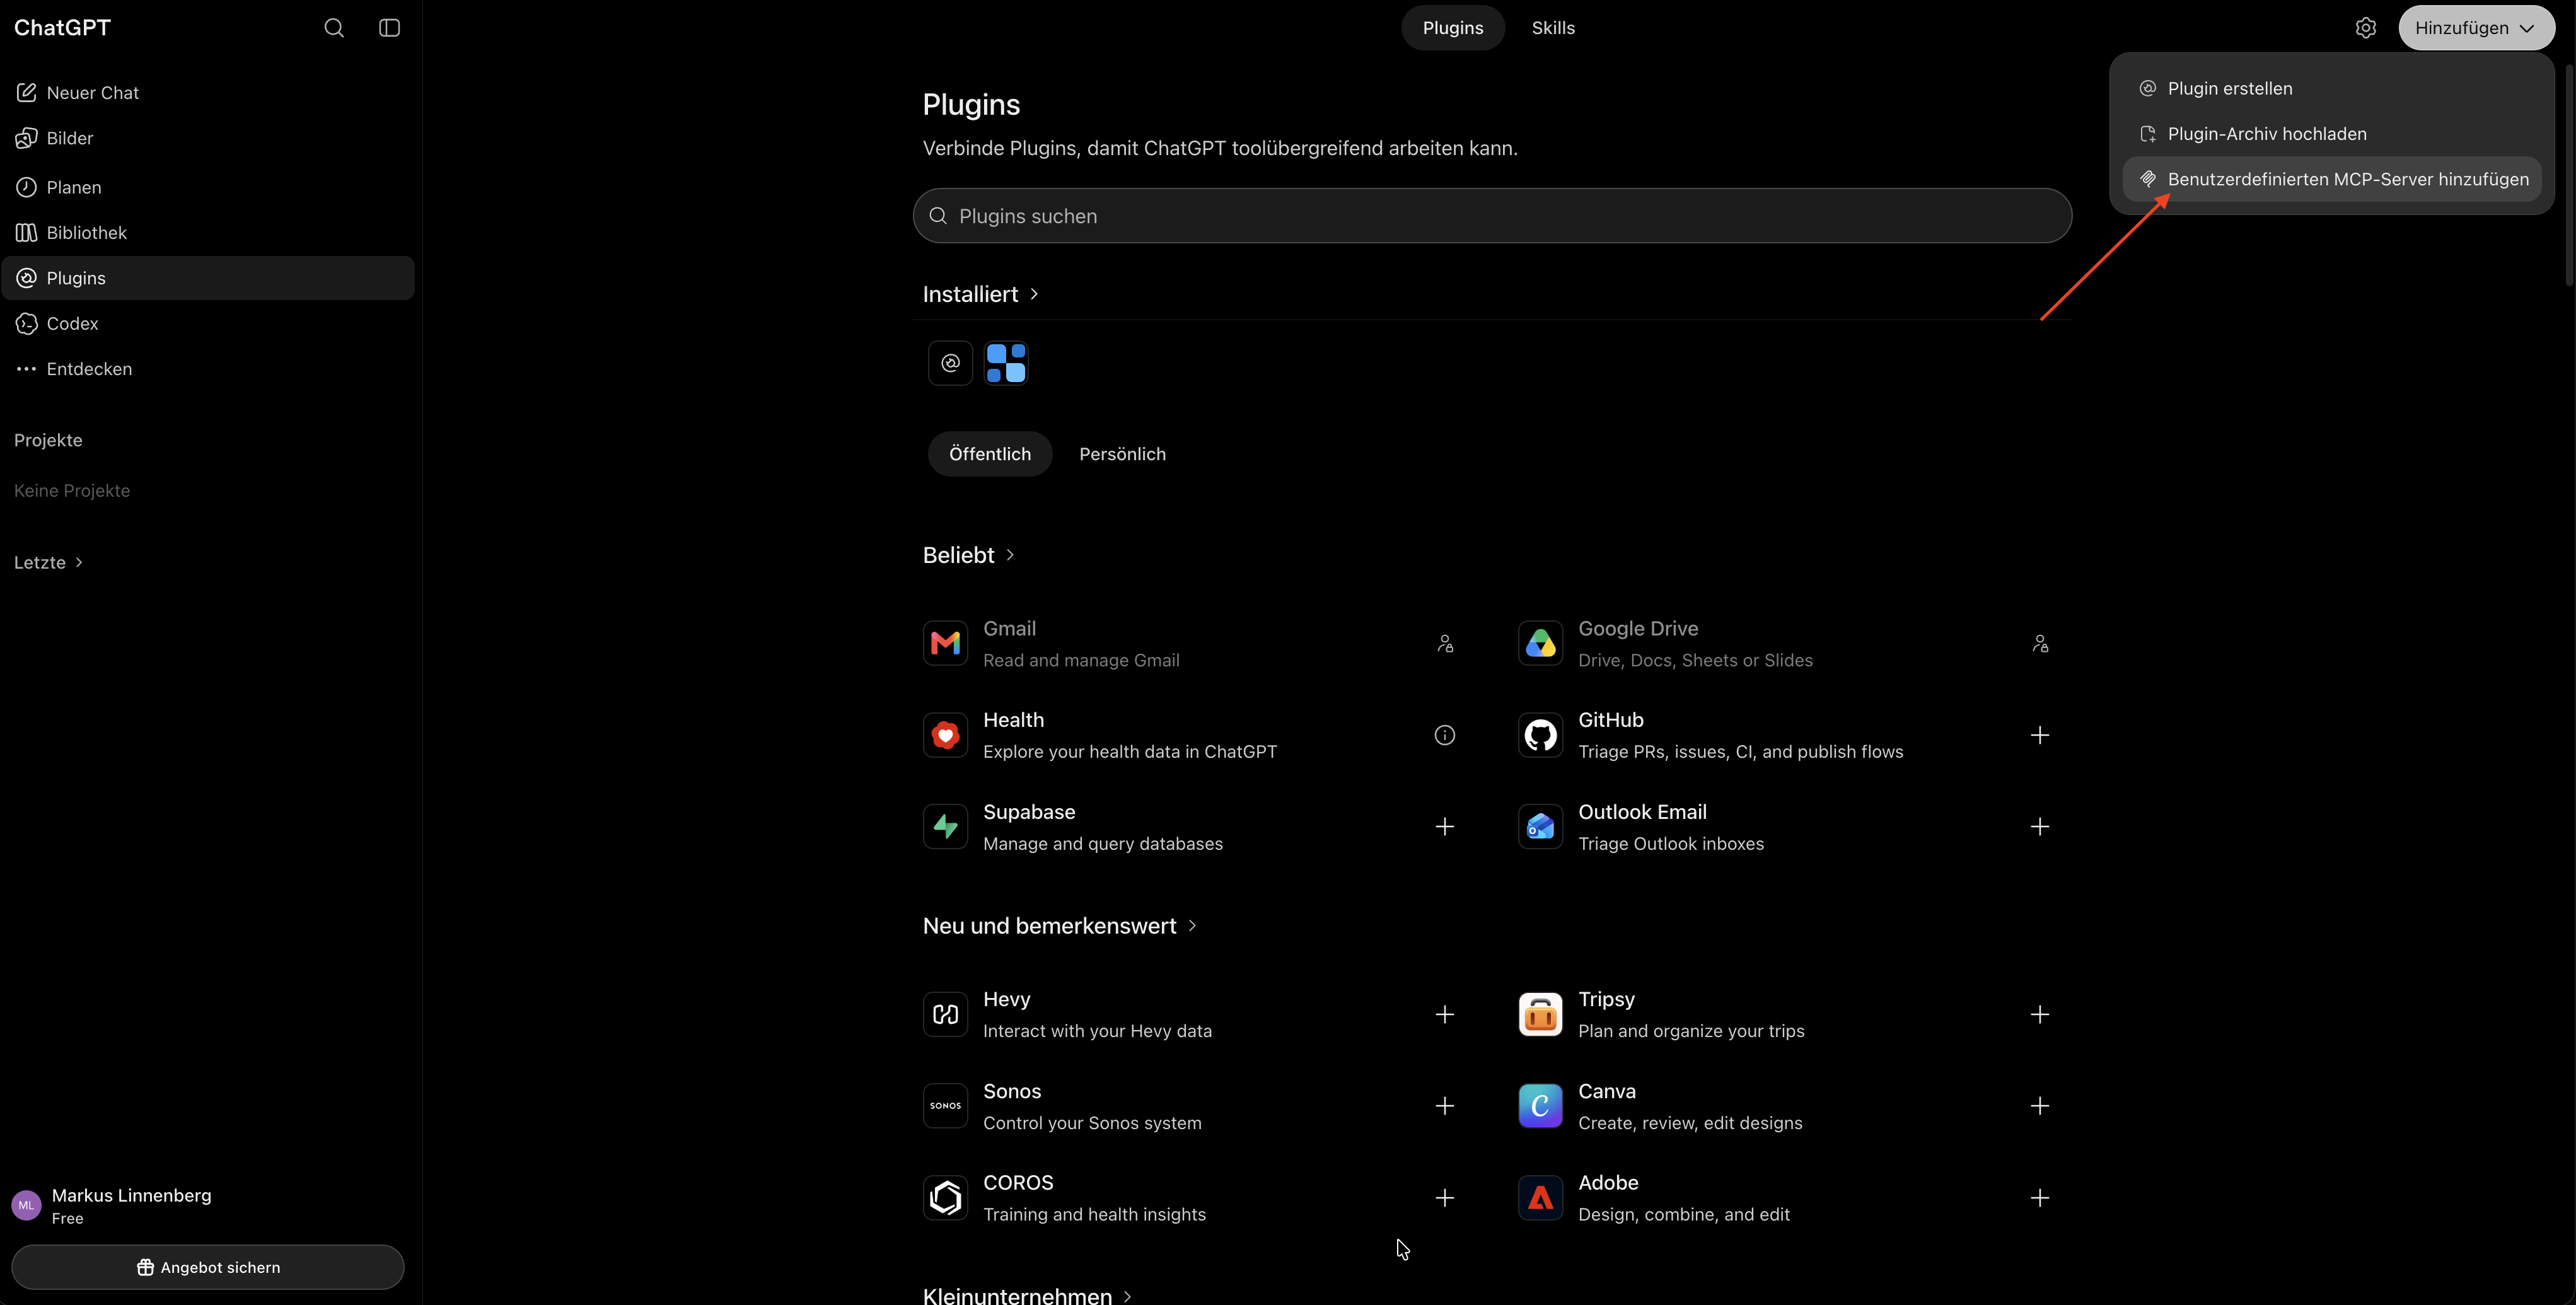Screen dimensions: 2576x1305
Task: Open the first installed plugin icon
Action: (x=950, y=363)
